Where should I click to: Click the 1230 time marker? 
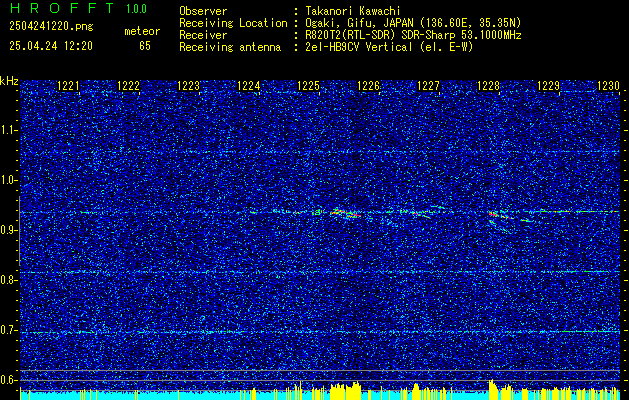point(609,86)
